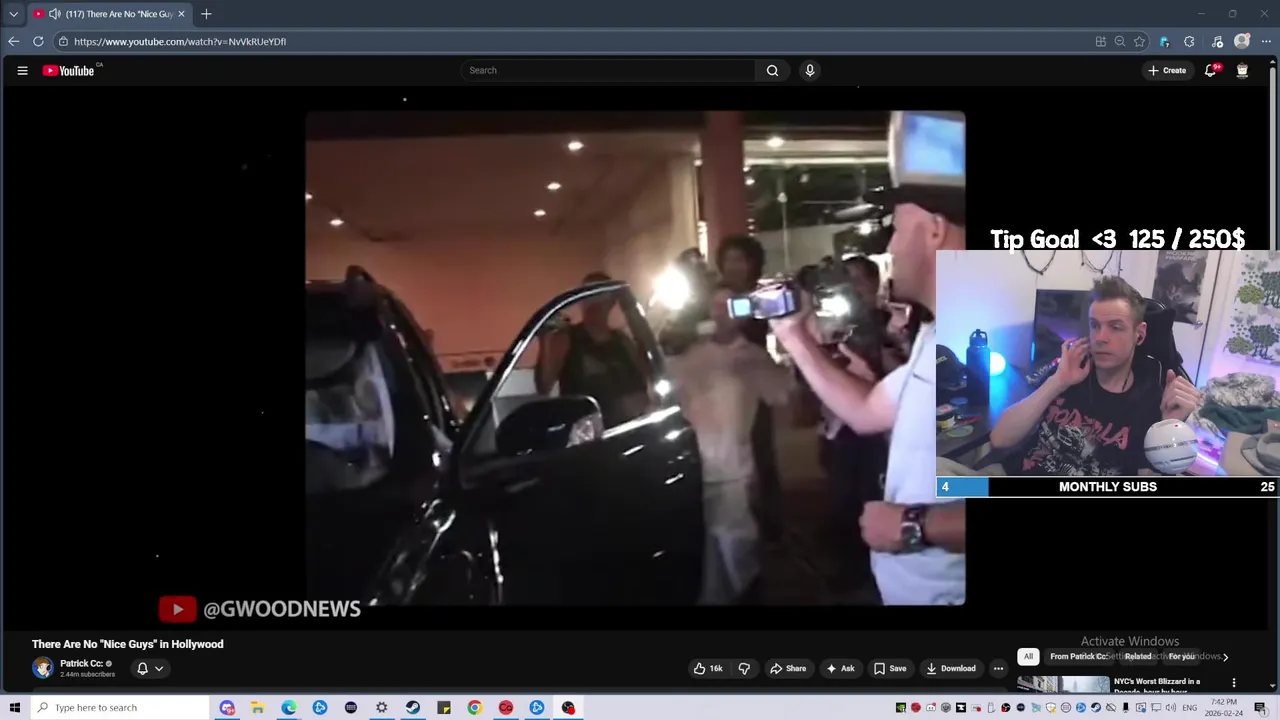
Task: Open the tab search dropdown arrow
Action: click(x=13, y=14)
